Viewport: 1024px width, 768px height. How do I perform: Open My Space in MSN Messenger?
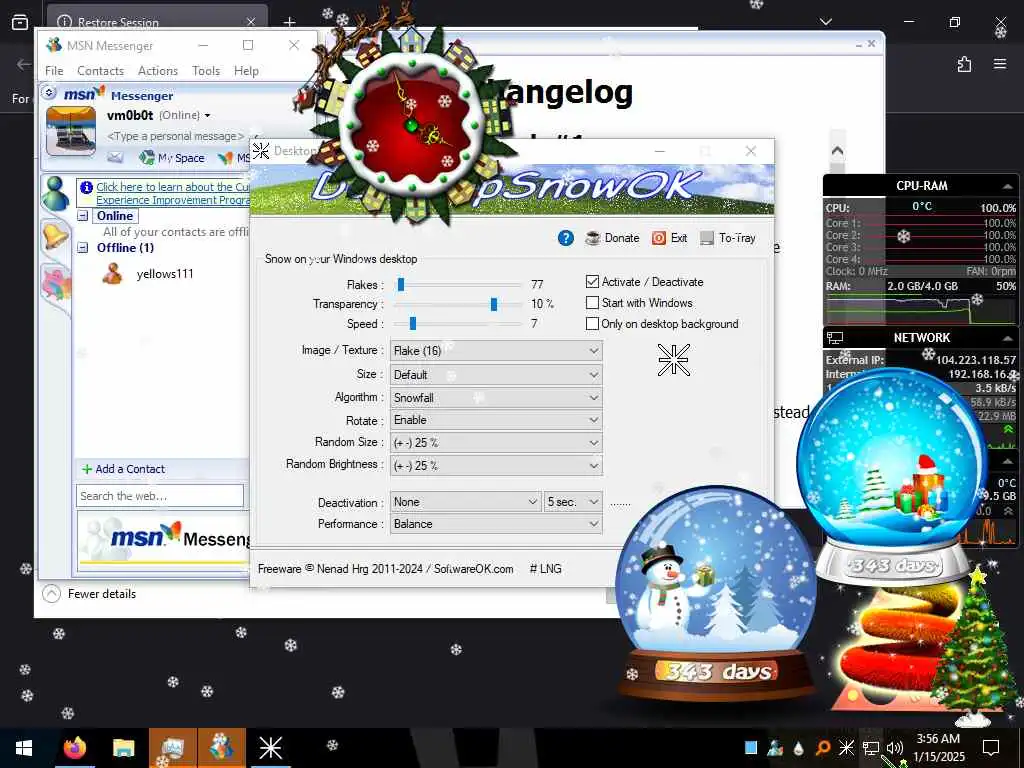[172, 157]
